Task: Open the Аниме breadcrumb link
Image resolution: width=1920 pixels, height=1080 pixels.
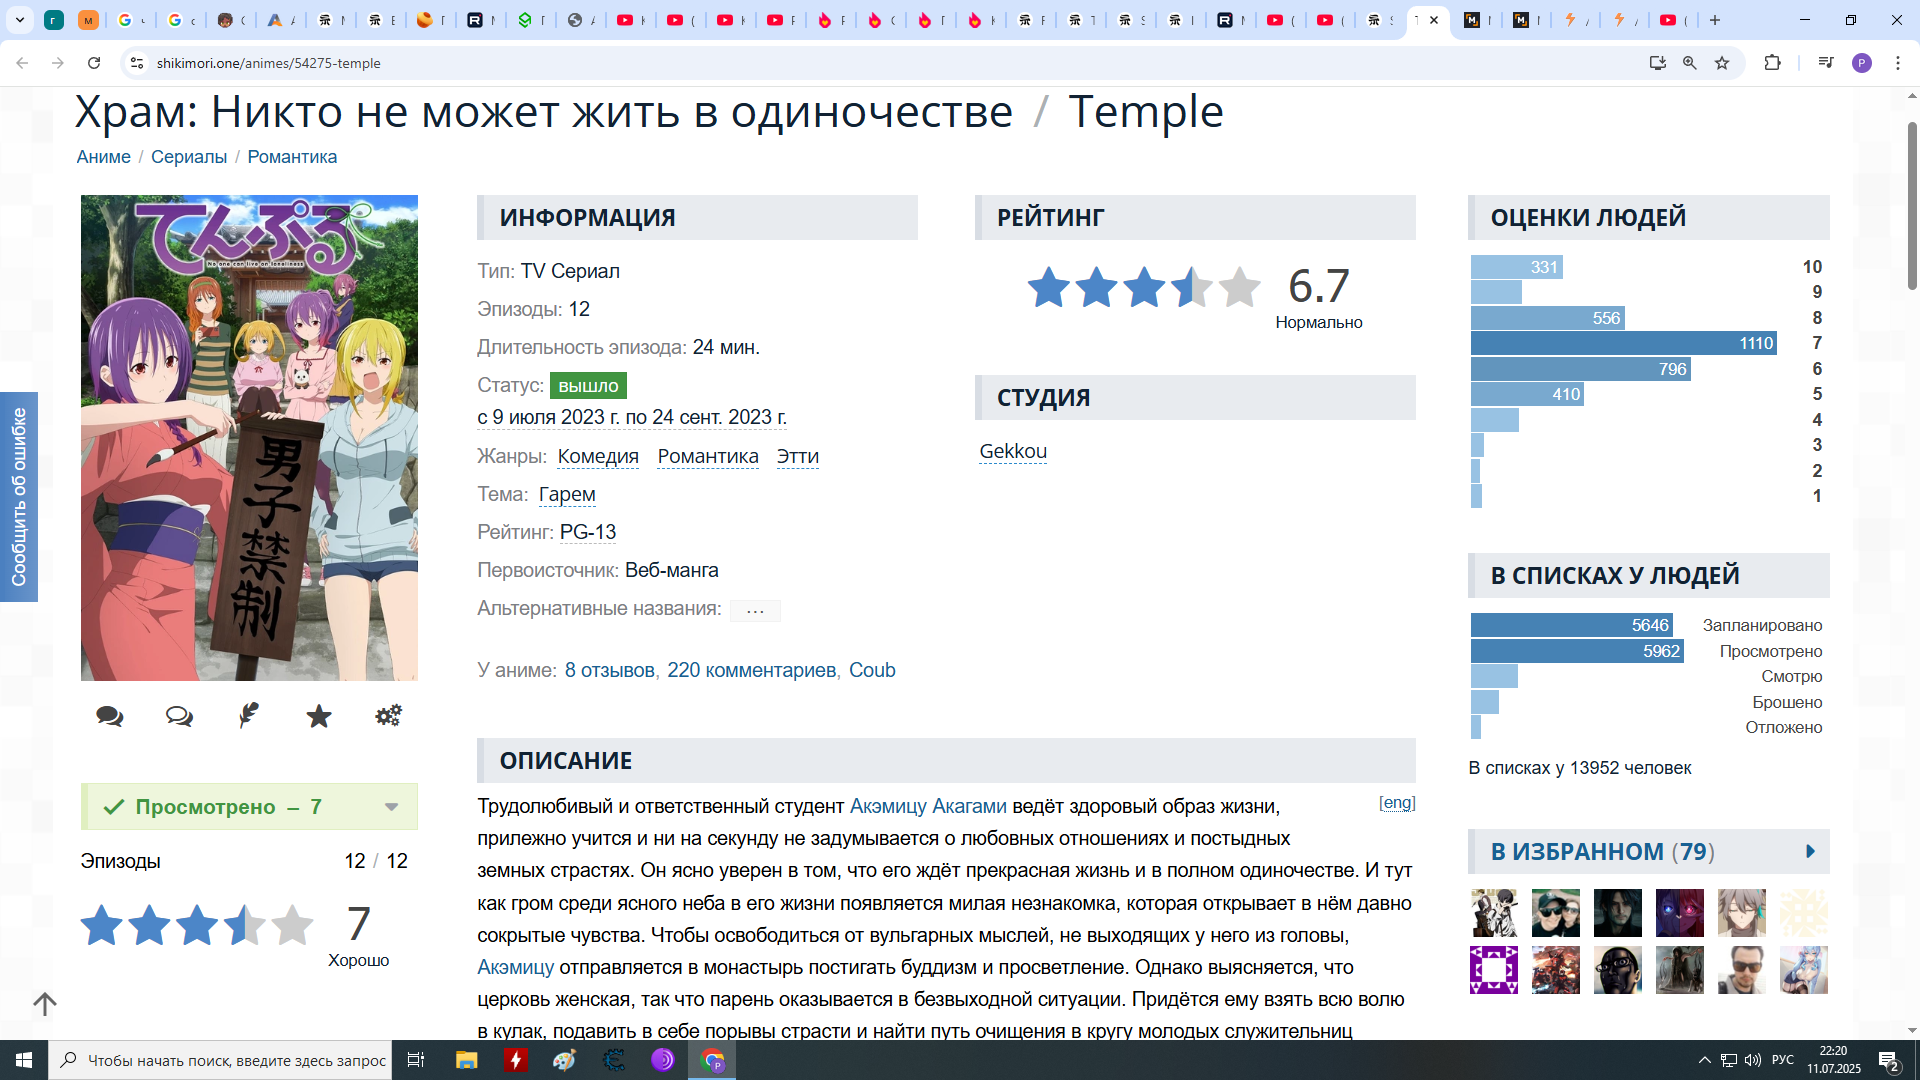Action: 104,157
